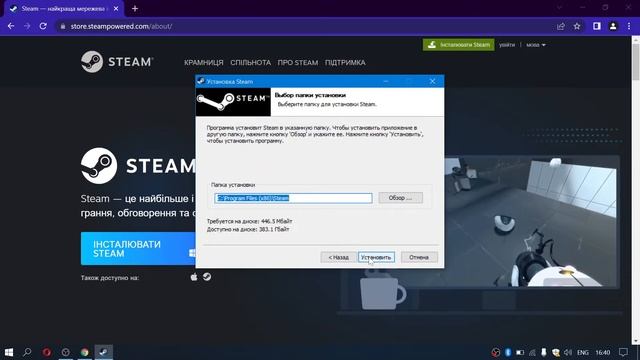The width and height of the screenshot is (640, 360).
Task: Click the 16:40 clock
Action: [x=603, y=352]
